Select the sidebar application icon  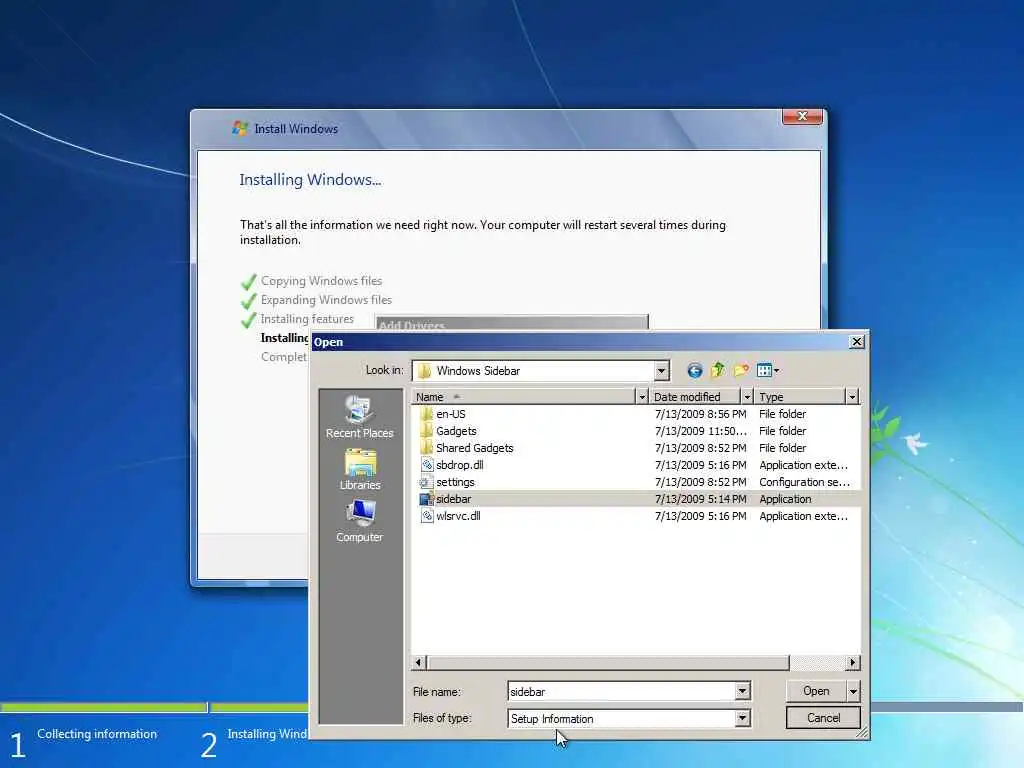[x=426, y=499]
